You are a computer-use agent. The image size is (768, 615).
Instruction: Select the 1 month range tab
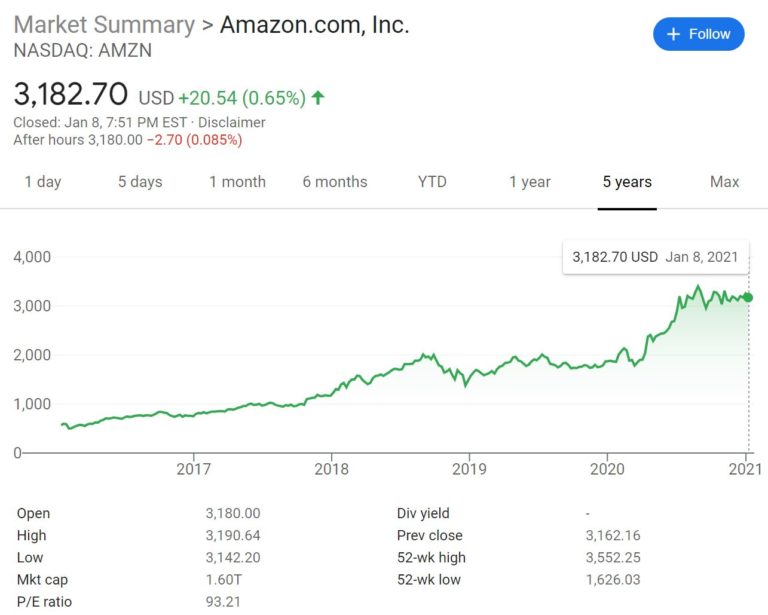(238, 182)
